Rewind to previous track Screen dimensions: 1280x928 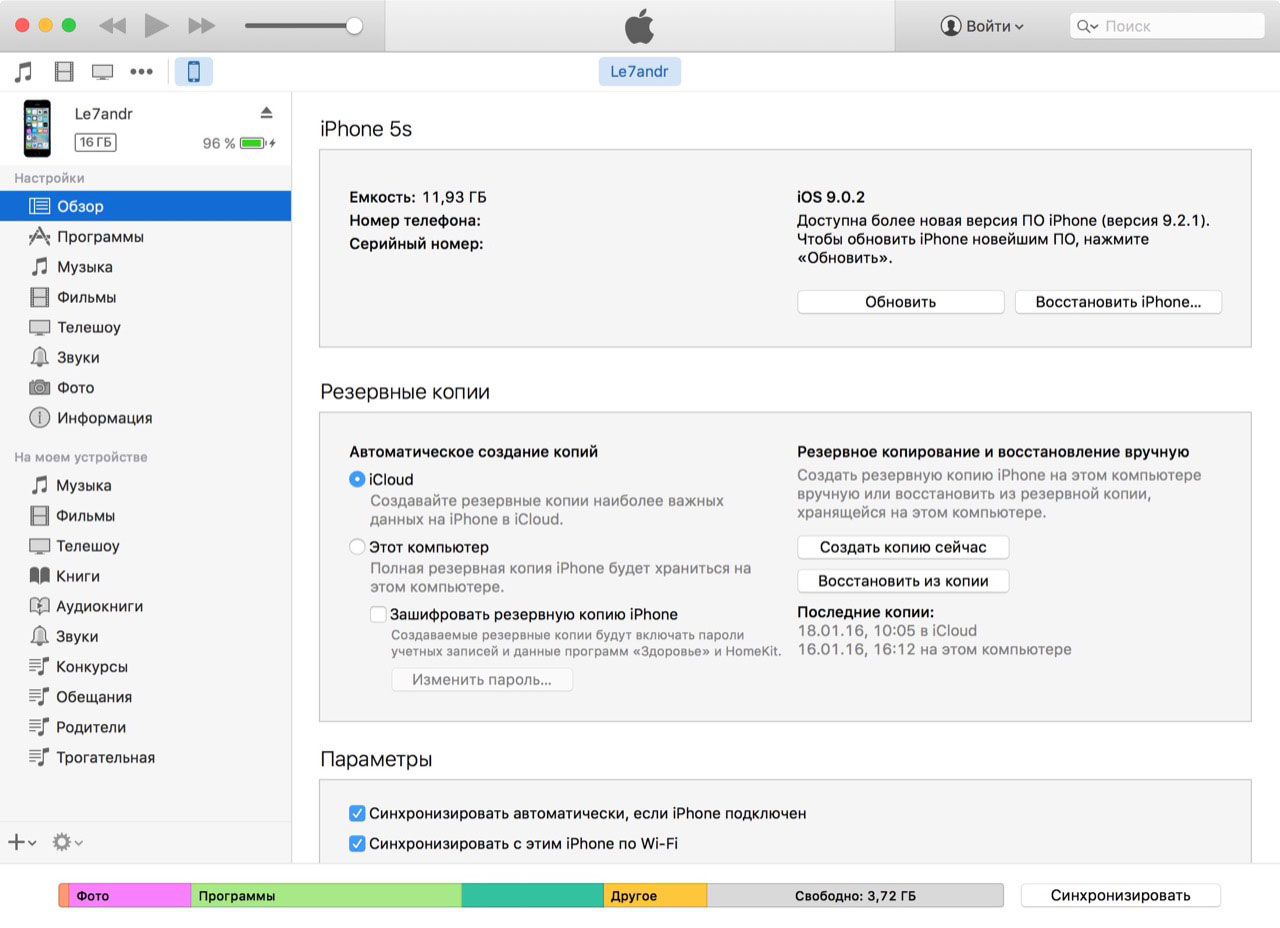pos(112,26)
